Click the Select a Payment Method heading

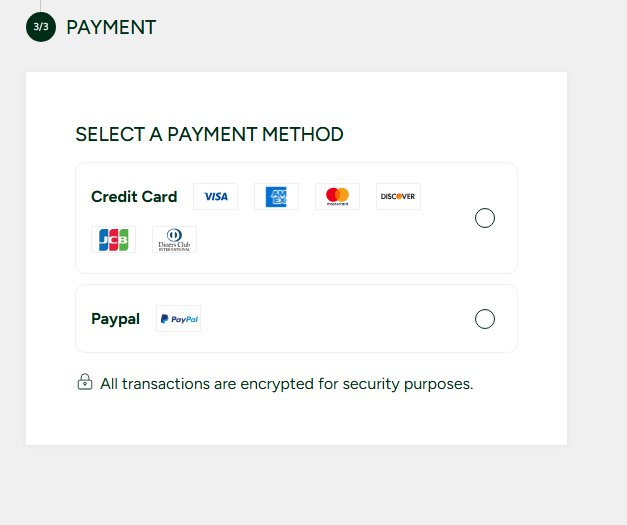coord(209,134)
